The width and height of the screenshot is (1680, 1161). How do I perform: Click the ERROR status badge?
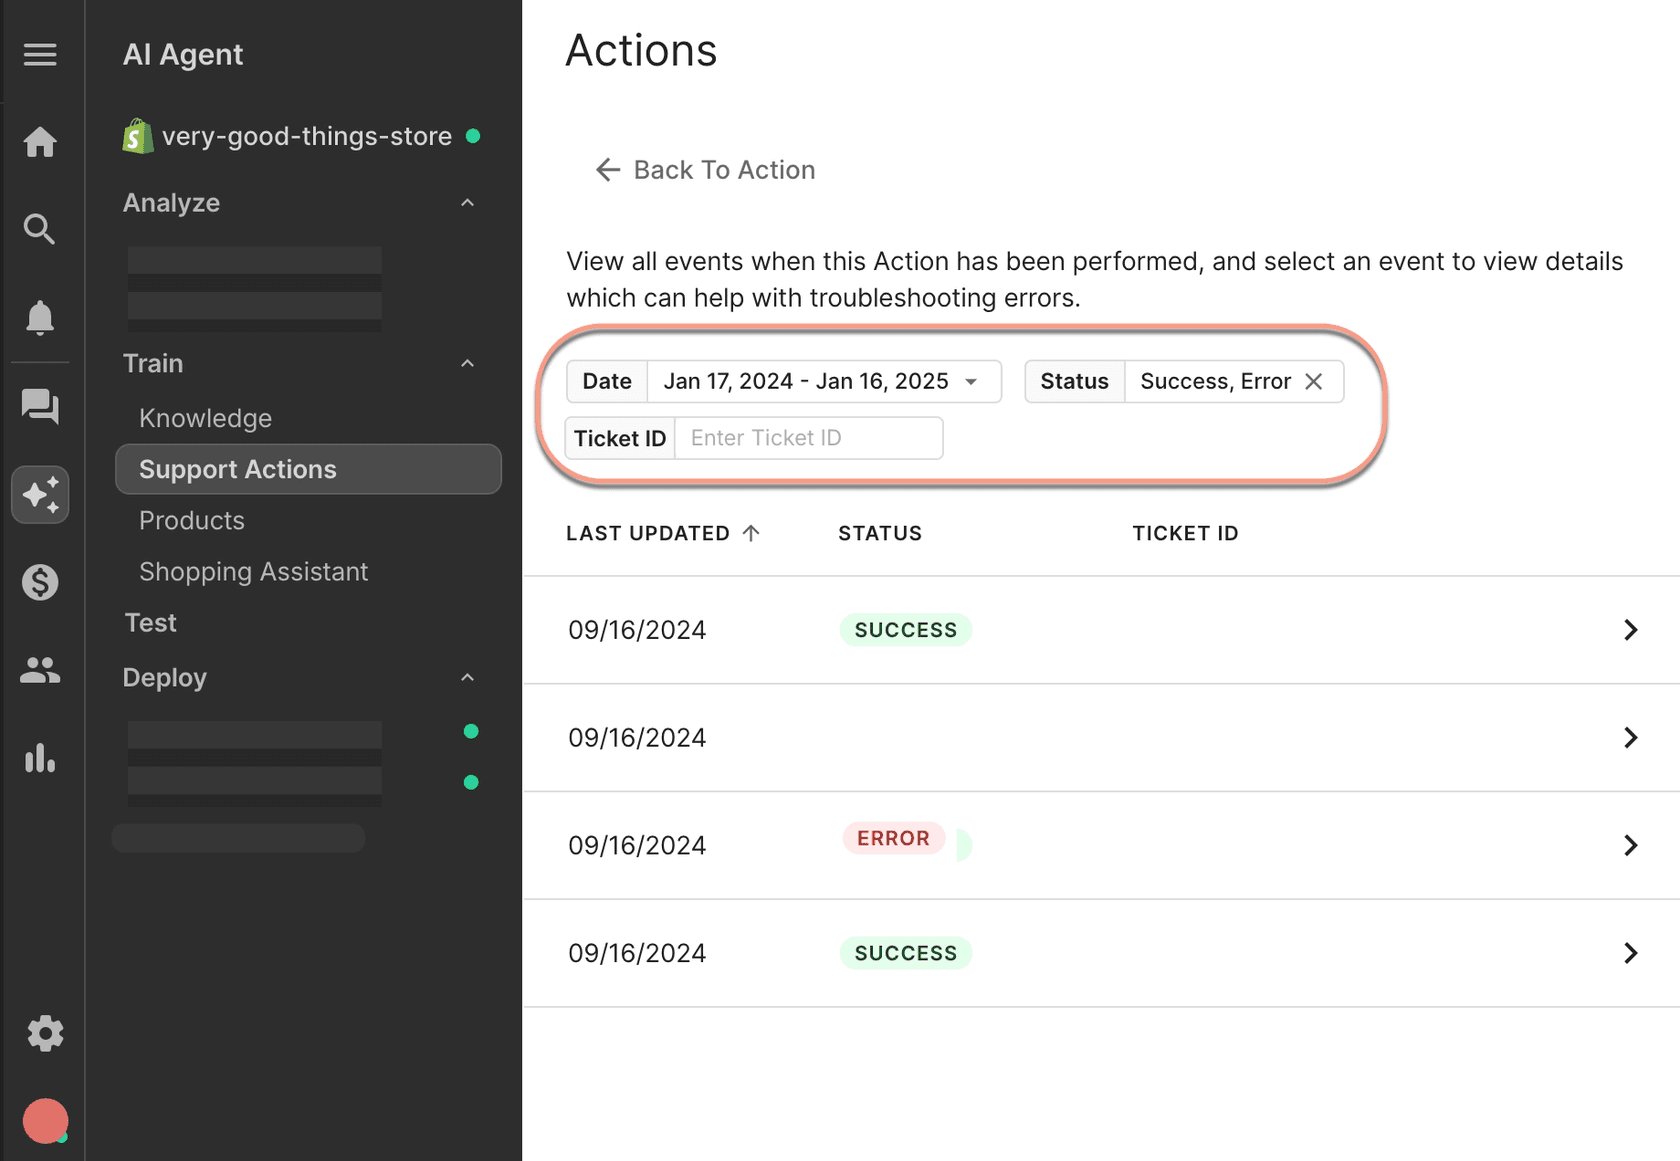[893, 838]
